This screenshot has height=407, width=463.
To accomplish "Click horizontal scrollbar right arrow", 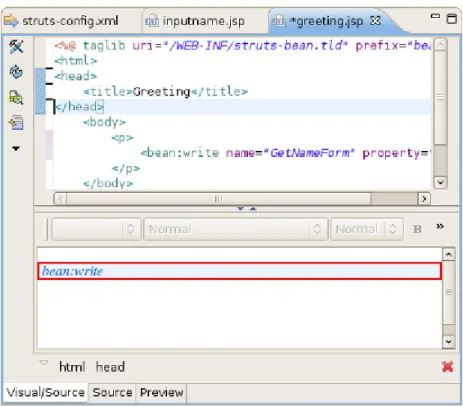I will 424,199.
